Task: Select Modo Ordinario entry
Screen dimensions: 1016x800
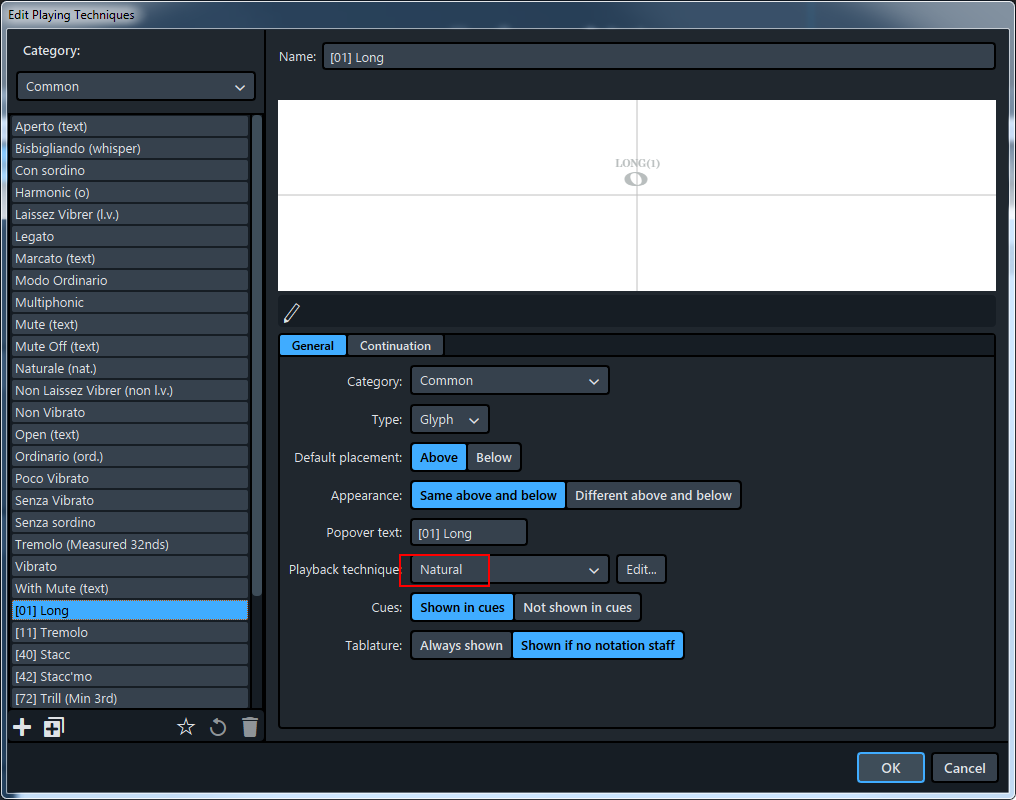Action: (130, 280)
